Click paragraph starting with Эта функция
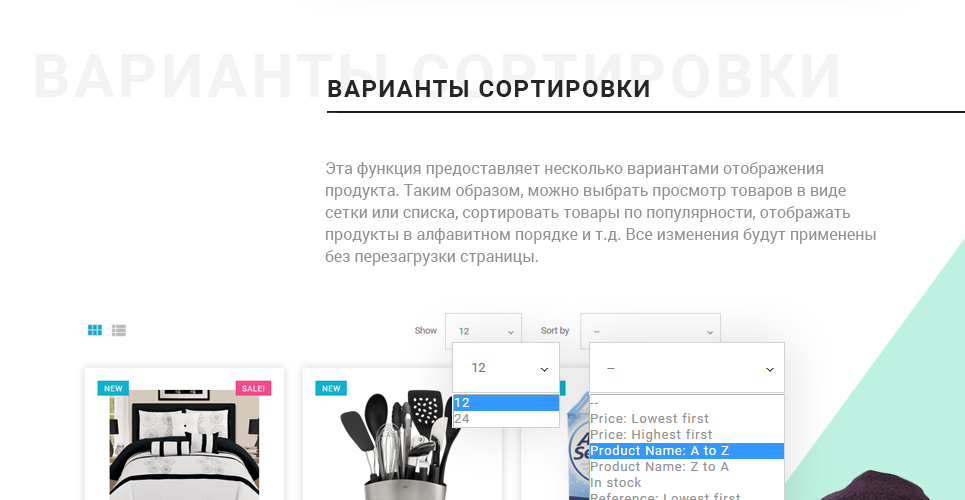 pyautogui.click(x=601, y=212)
